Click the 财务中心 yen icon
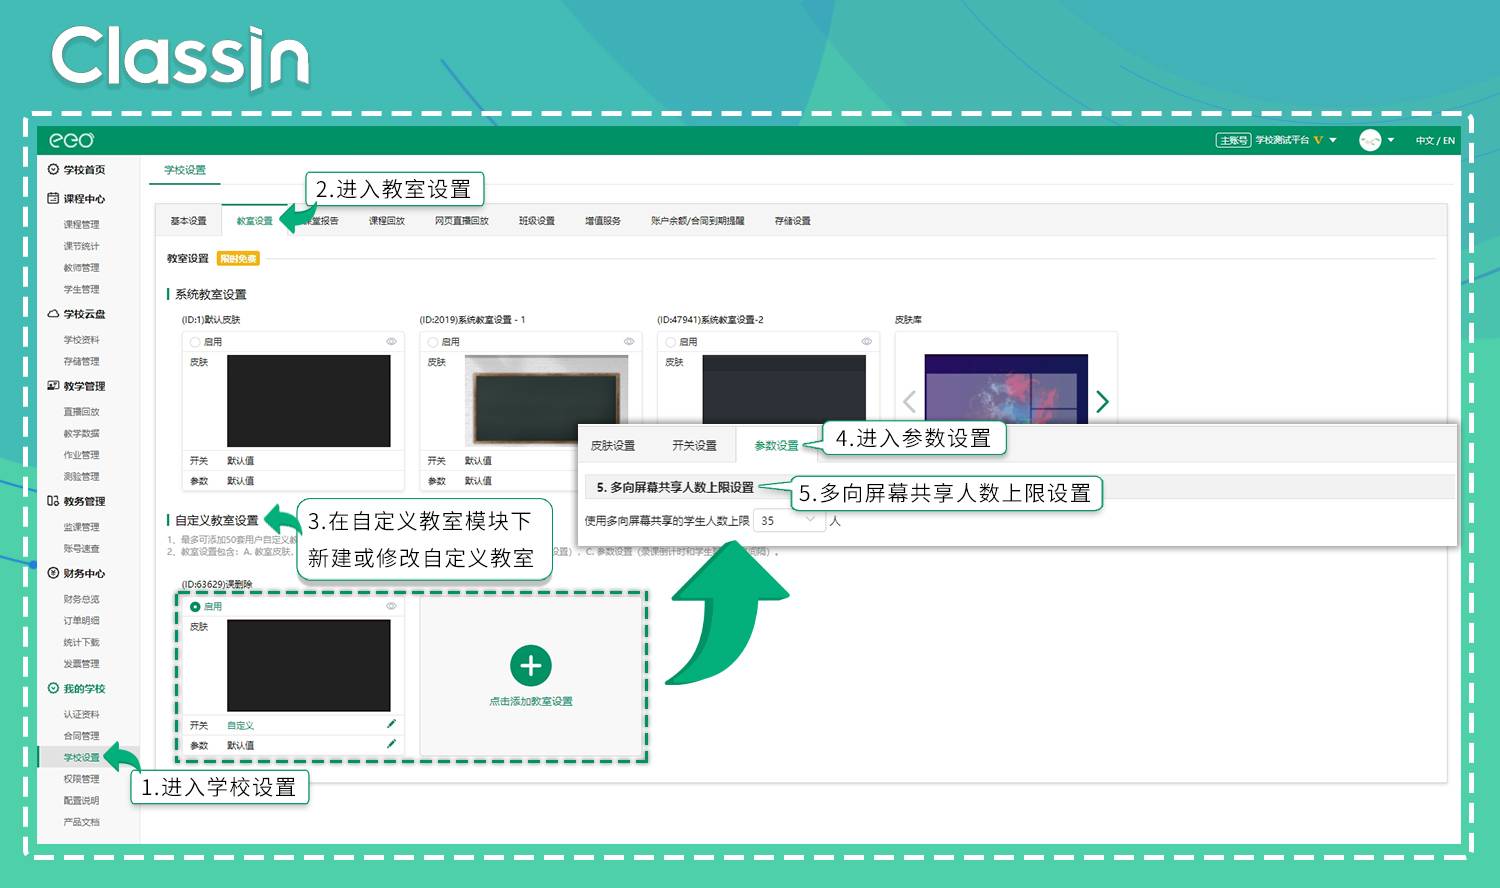 point(53,573)
